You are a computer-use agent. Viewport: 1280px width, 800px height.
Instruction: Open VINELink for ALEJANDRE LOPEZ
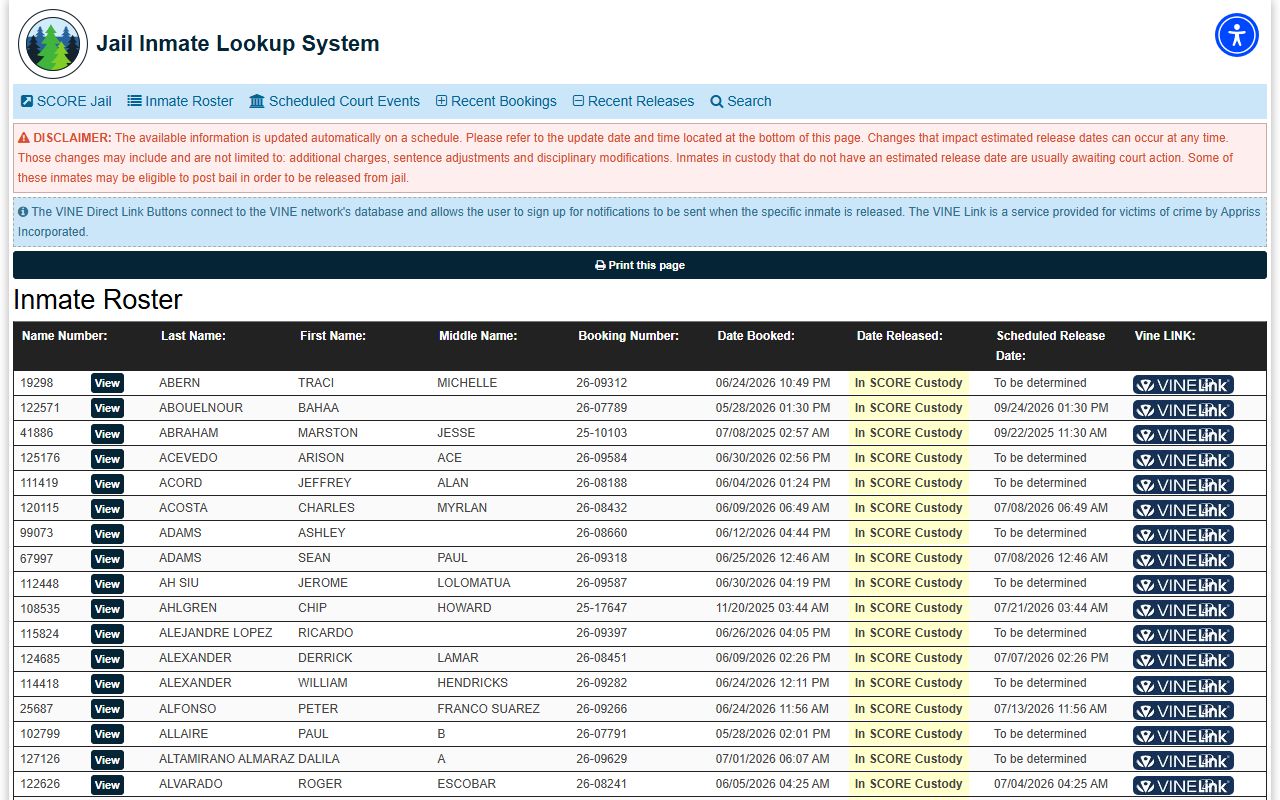point(1183,634)
